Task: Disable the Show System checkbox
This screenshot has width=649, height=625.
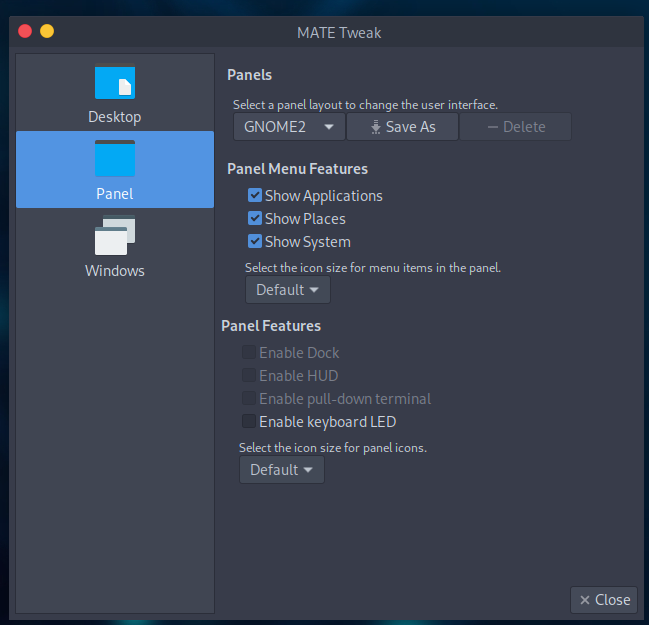Action: (x=255, y=241)
